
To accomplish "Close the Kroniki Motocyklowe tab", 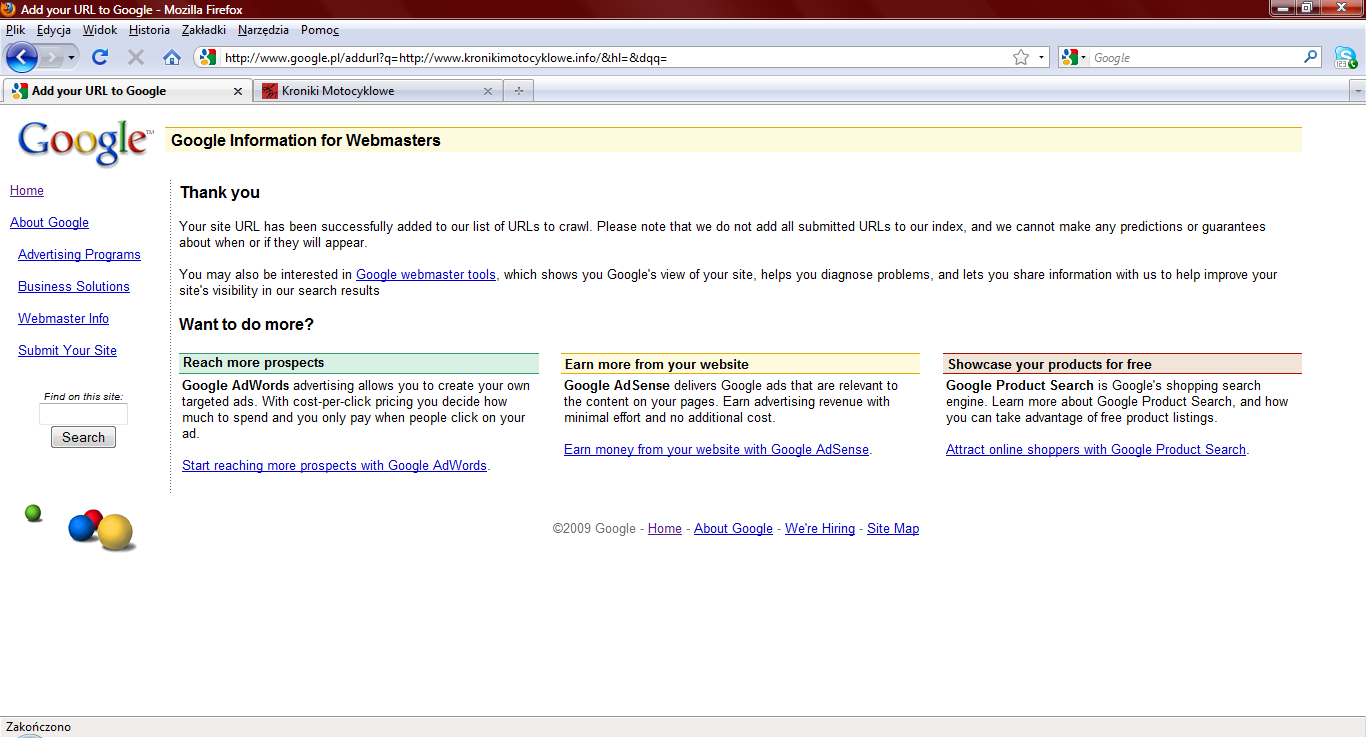I will coord(488,91).
